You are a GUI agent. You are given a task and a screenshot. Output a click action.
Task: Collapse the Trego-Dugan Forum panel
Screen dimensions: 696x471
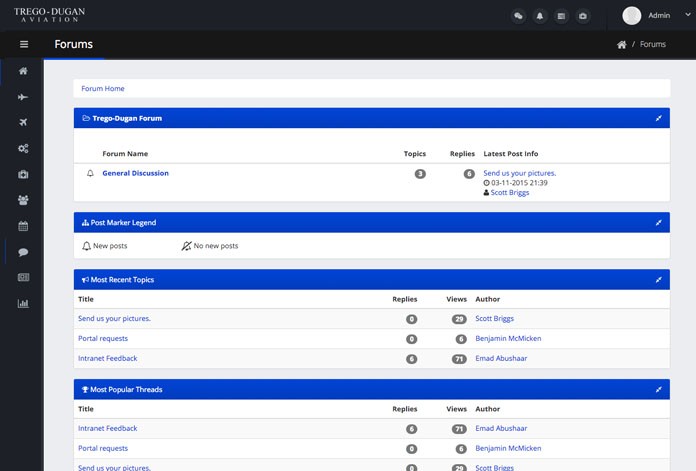coord(658,118)
